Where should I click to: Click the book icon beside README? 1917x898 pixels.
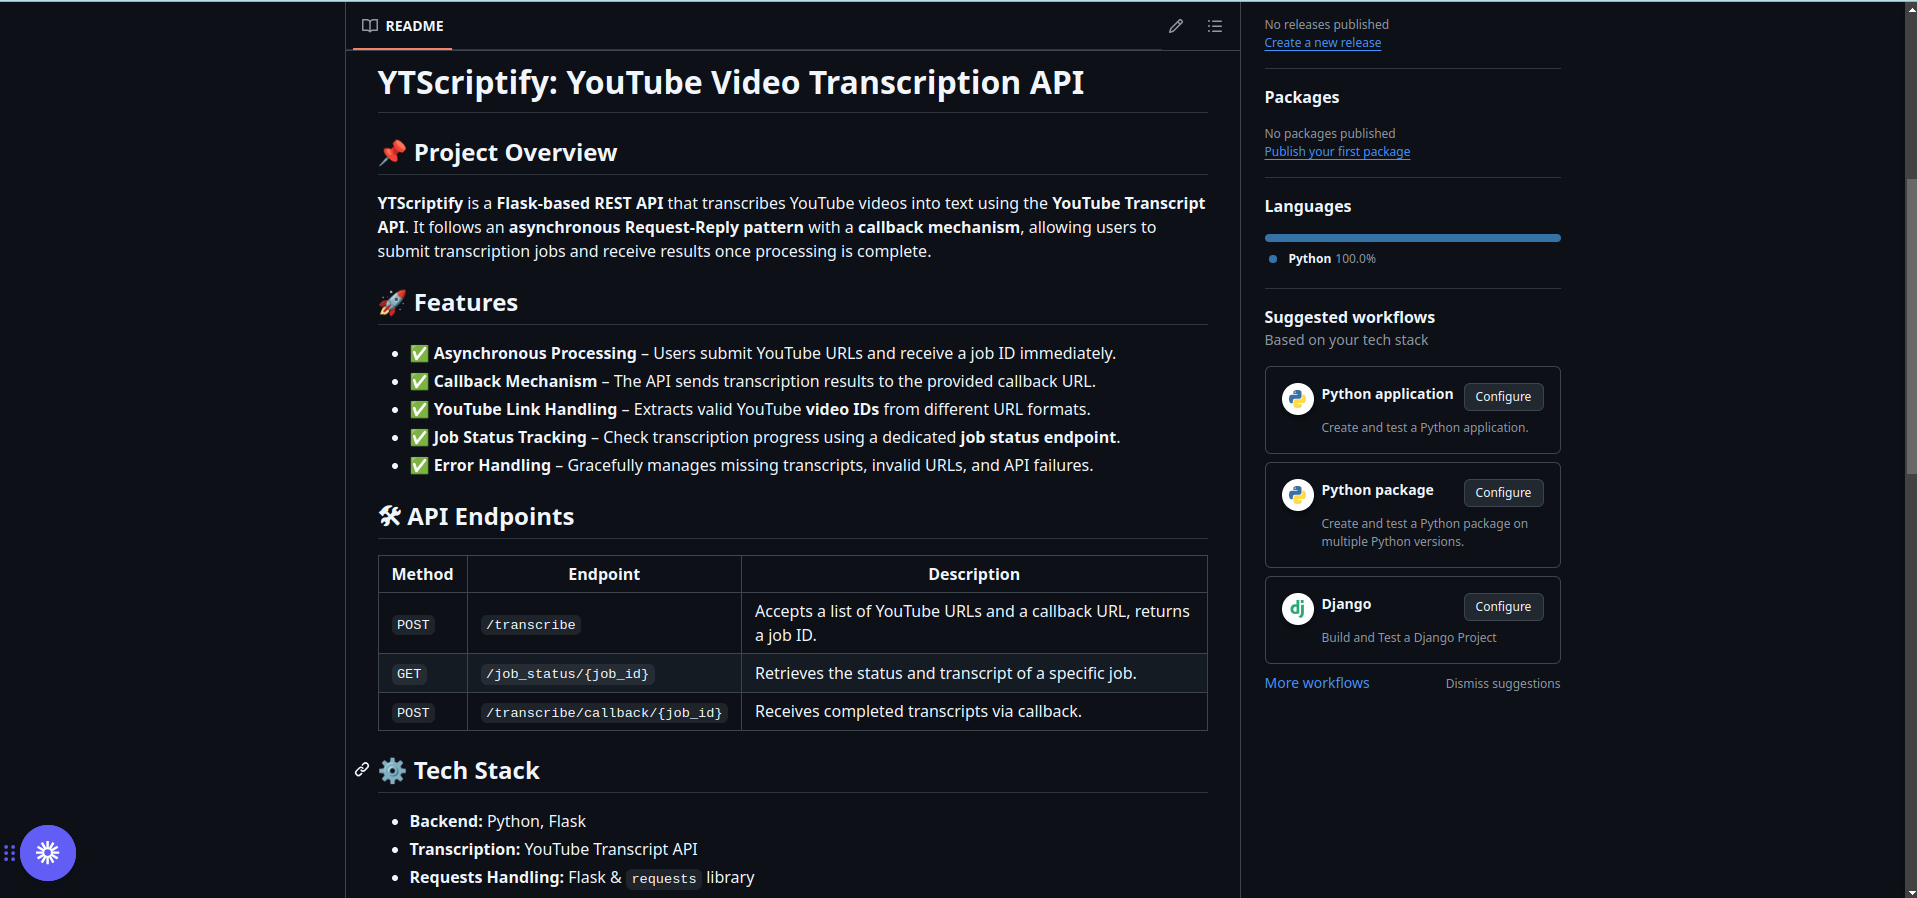(370, 26)
